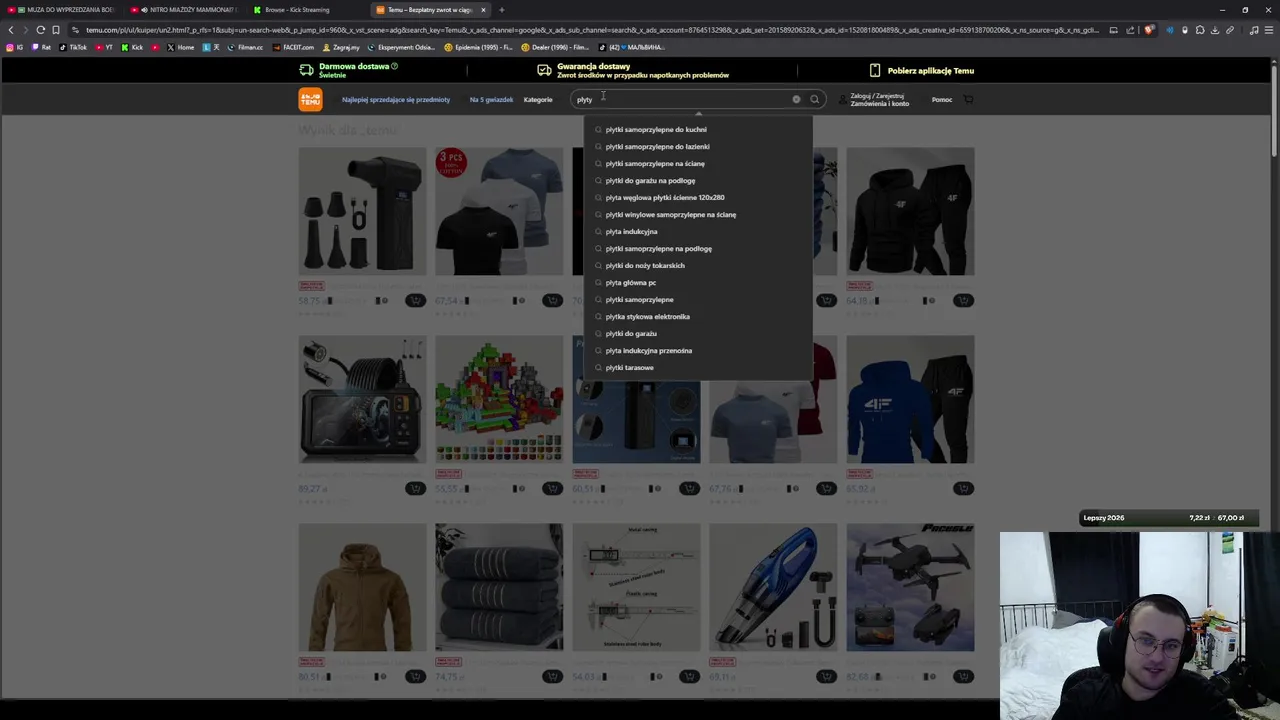Select suggestion płytki do garażu na podłogę
The width and height of the screenshot is (1280, 720).
coord(698,180)
